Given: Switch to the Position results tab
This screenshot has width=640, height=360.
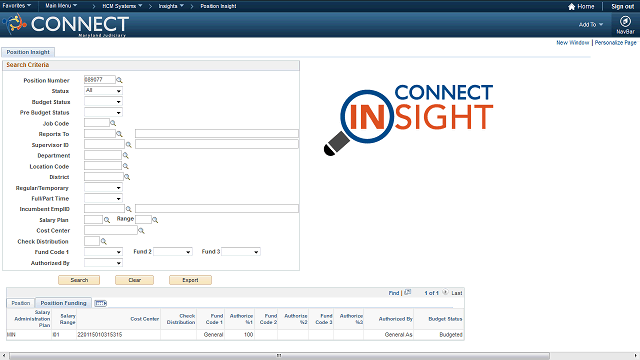Looking at the screenshot, I should [x=20, y=303].
